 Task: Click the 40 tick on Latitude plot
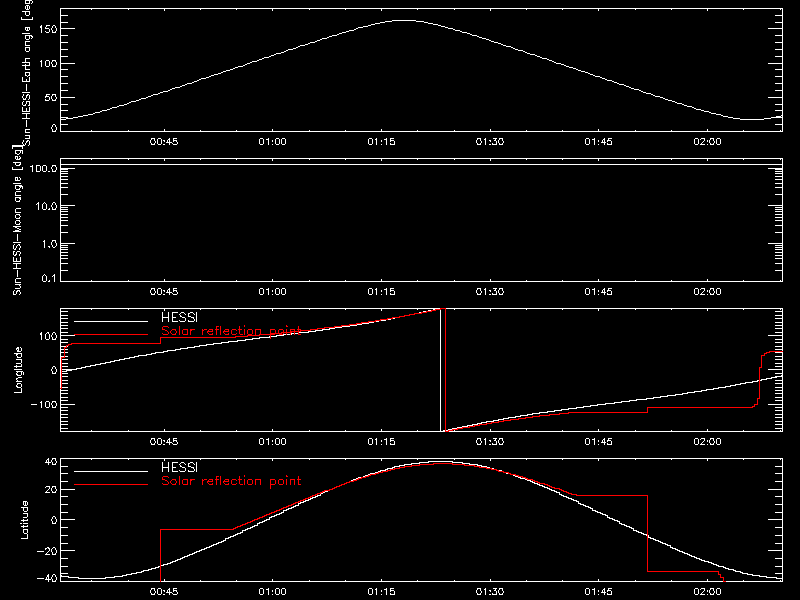(x=51, y=462)
